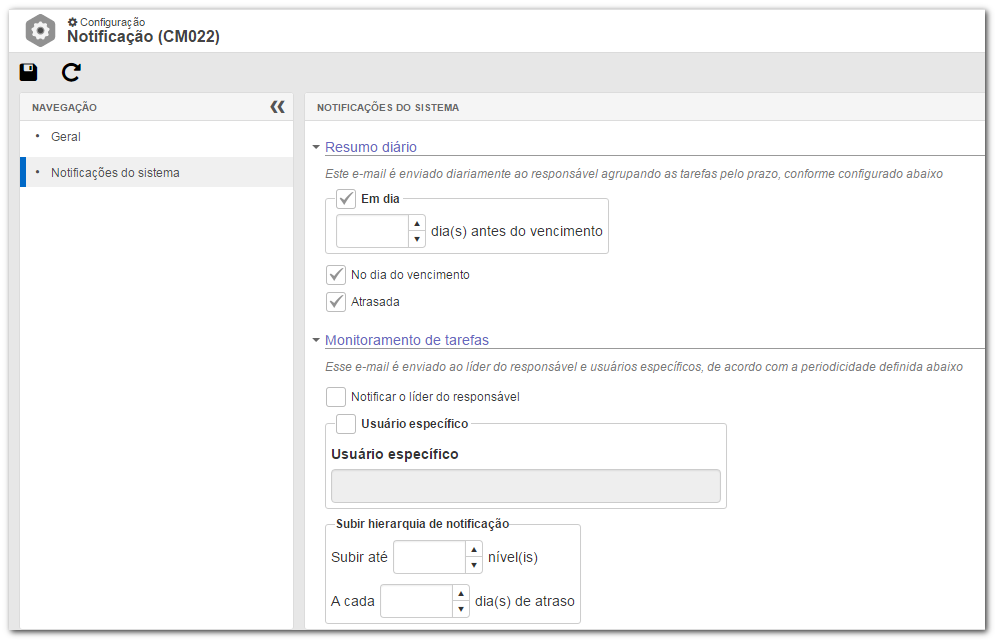
Task: Increase the Subir até nível(is) value
Action: (474, 550)
